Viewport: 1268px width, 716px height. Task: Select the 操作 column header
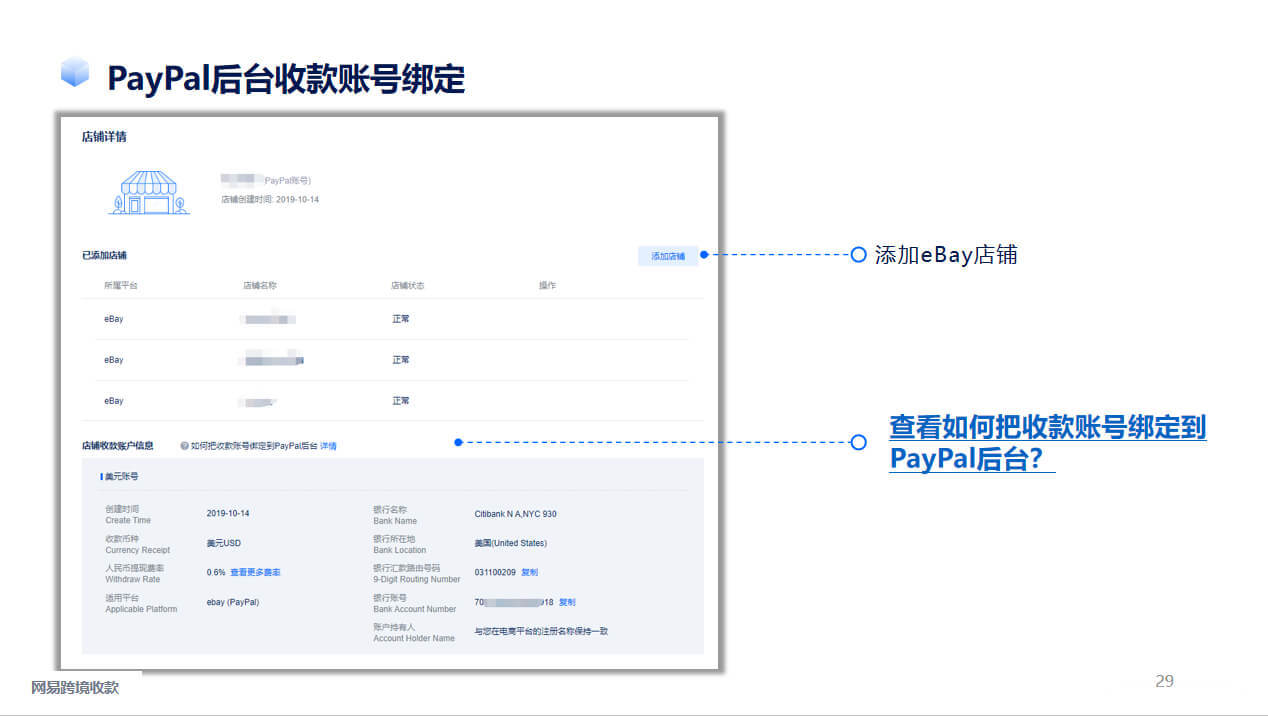(547, 286)
